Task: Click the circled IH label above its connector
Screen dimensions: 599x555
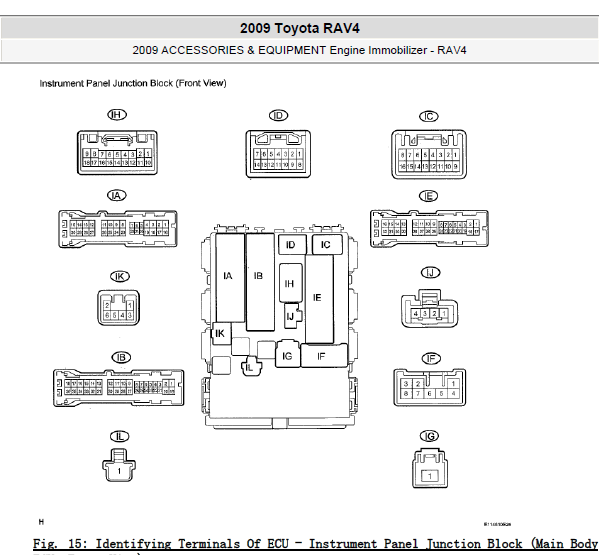Action: pos(117,115)
